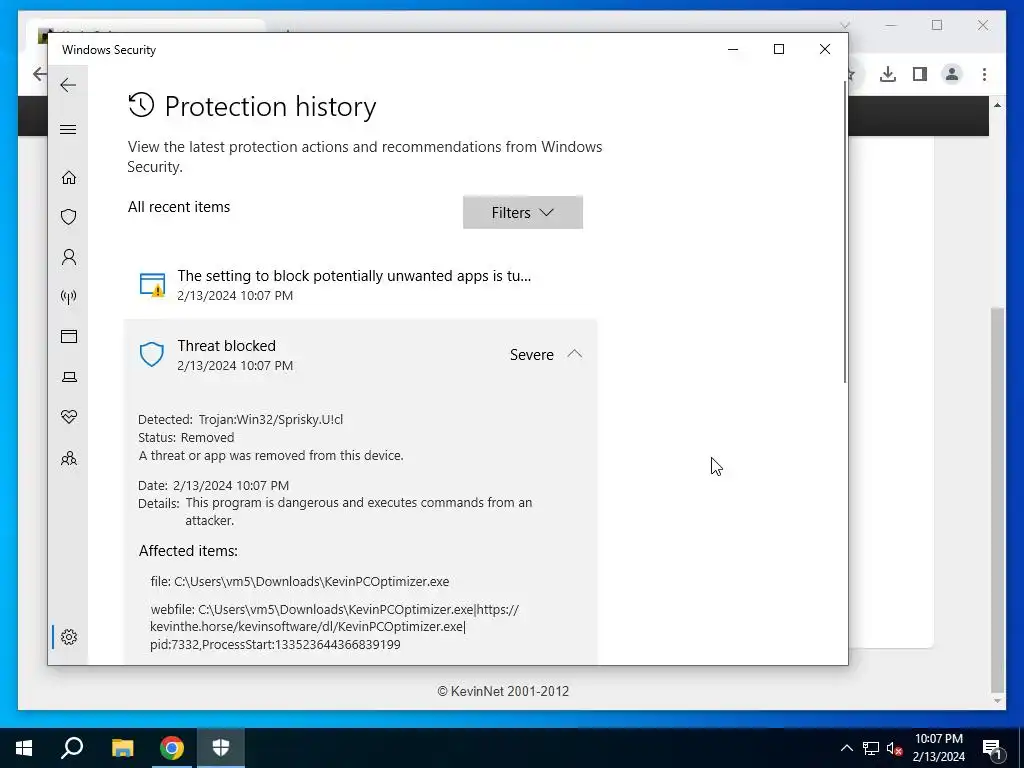
Task: Click the webfile path entry
Action: (x=334, y=627)
